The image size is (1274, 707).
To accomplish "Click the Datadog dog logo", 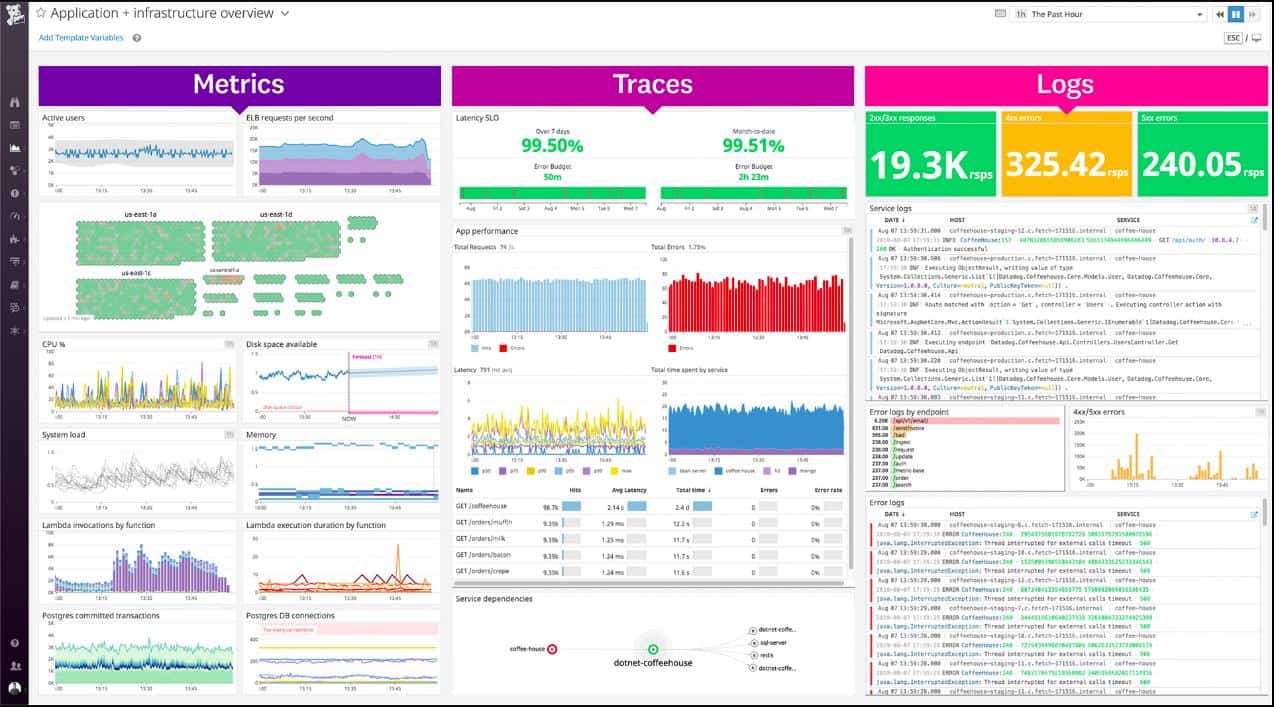I will pos(15,18).
